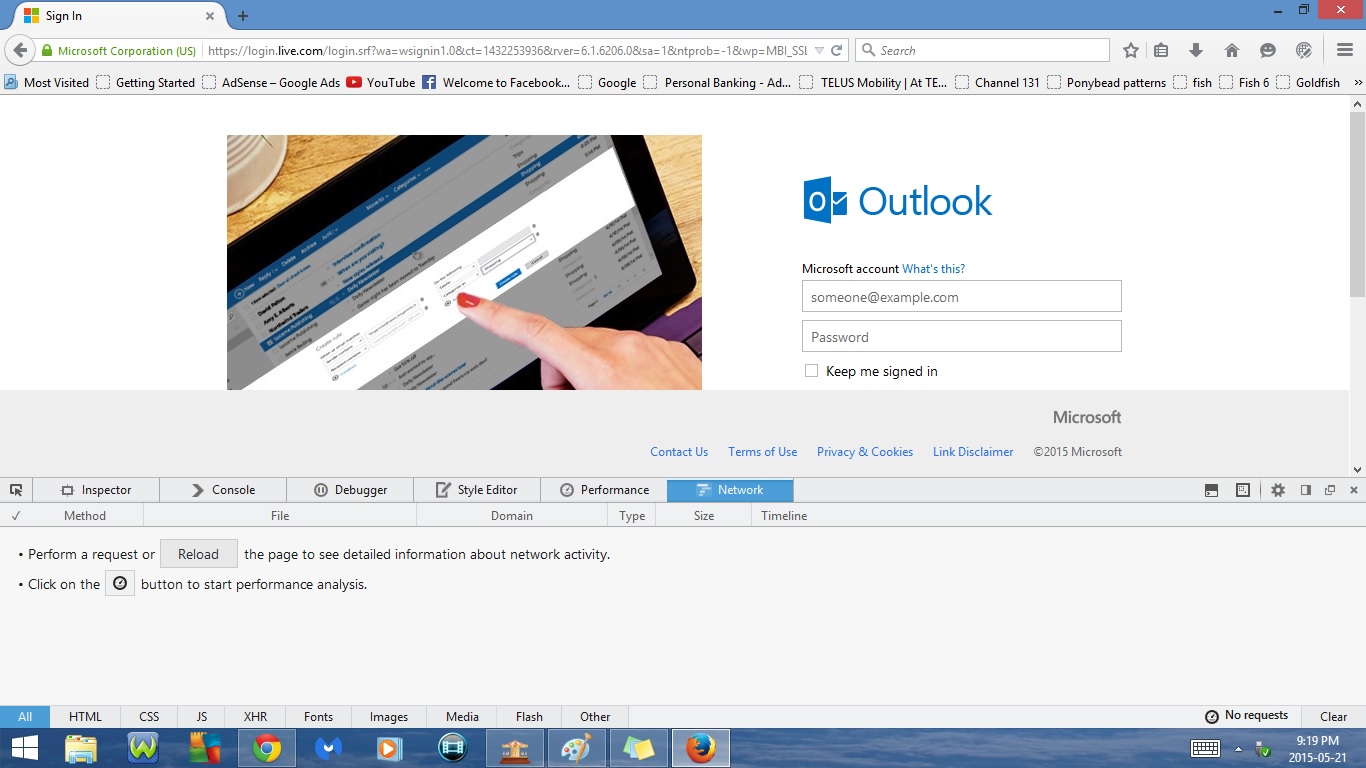
Task: Filter network requests by Images
Action: (x=389, y=716)
